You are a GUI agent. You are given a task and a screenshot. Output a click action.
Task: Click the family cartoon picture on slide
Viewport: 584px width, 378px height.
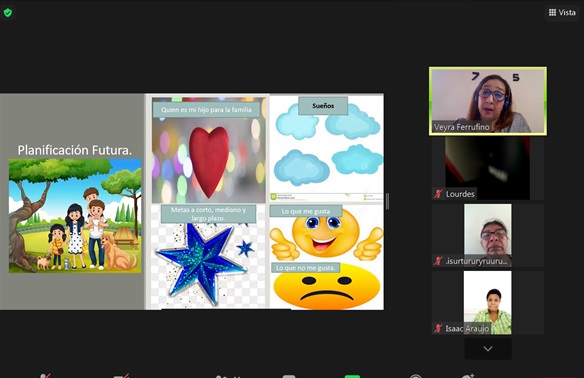pos(75,216)
